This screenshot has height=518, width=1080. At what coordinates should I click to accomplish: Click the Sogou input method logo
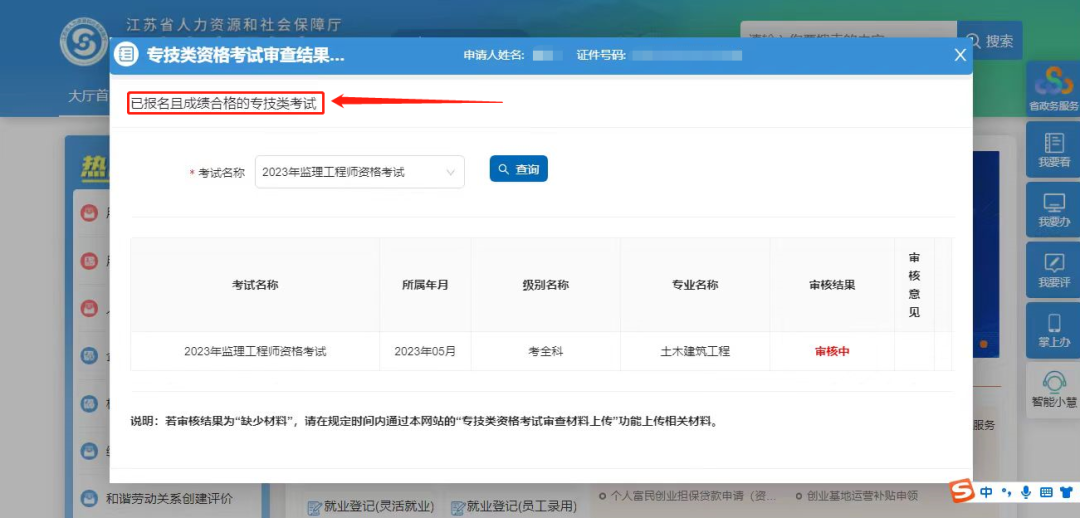961,492
